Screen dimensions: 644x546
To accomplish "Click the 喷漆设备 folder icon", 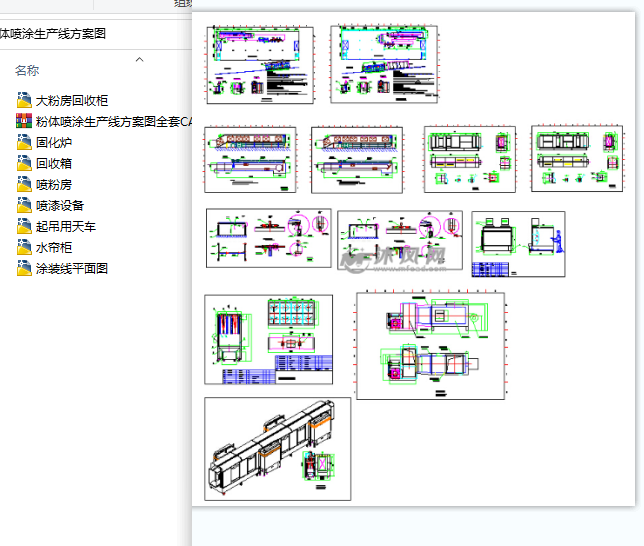I will pyautogui.click(x=24, y=205).
